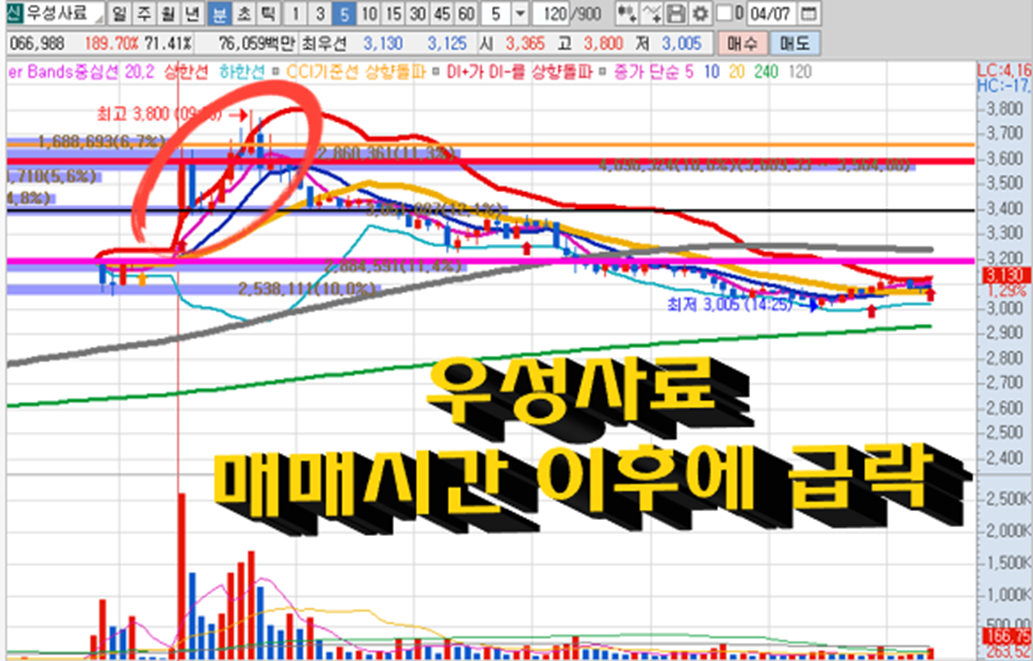Set the interval to 3 minutes

319,13
